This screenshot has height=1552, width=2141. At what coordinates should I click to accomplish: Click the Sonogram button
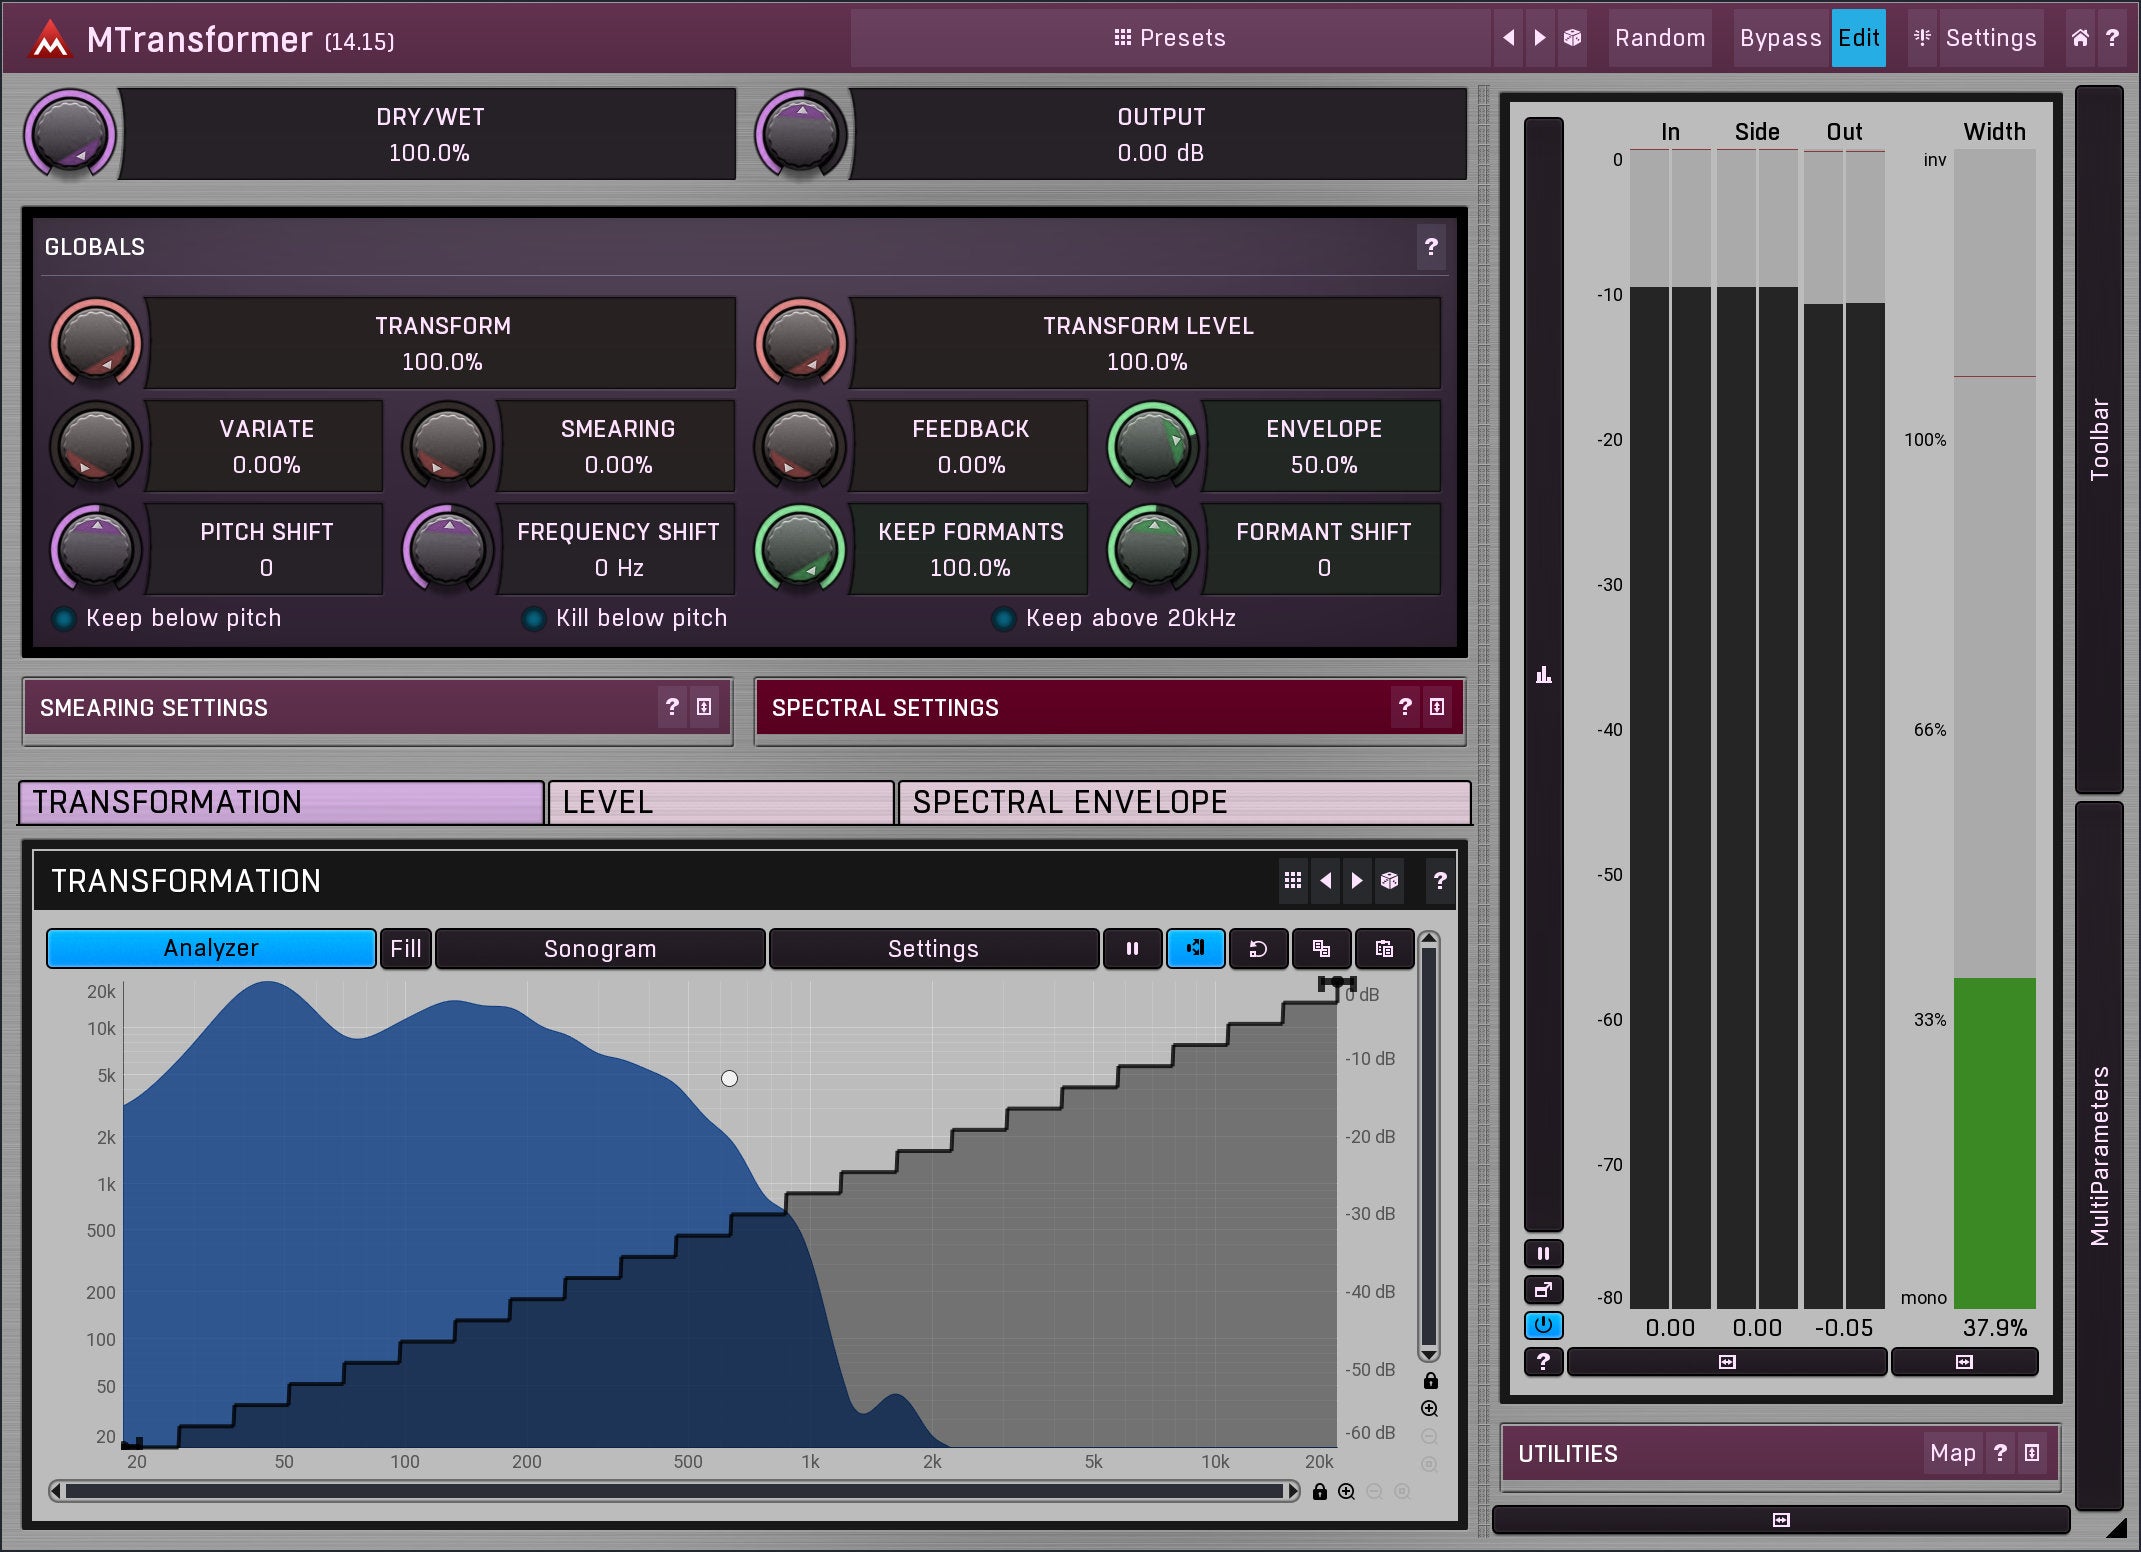point(600,948)
